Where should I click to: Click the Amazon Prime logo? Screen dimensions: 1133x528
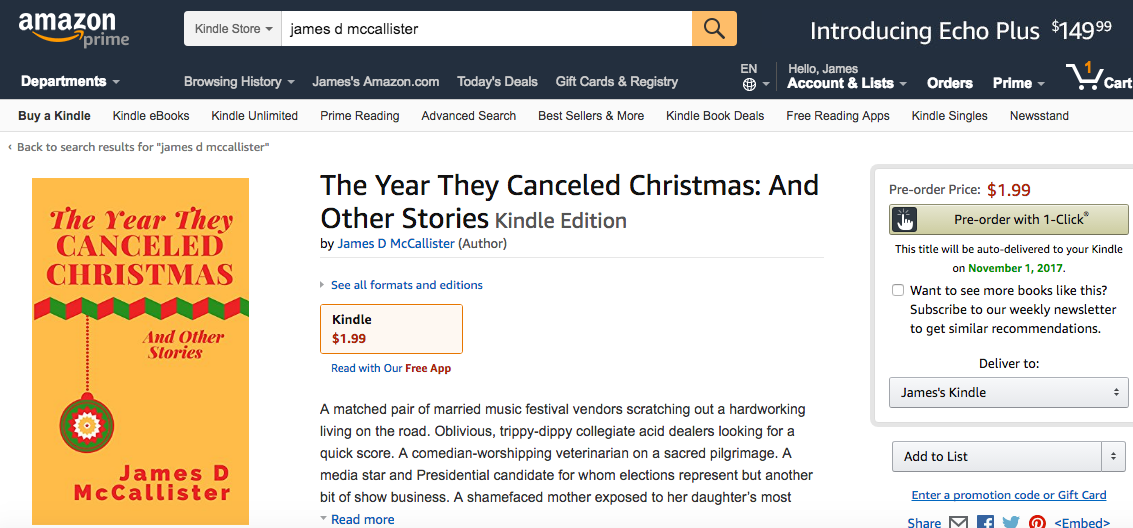(x=74, y=29)
